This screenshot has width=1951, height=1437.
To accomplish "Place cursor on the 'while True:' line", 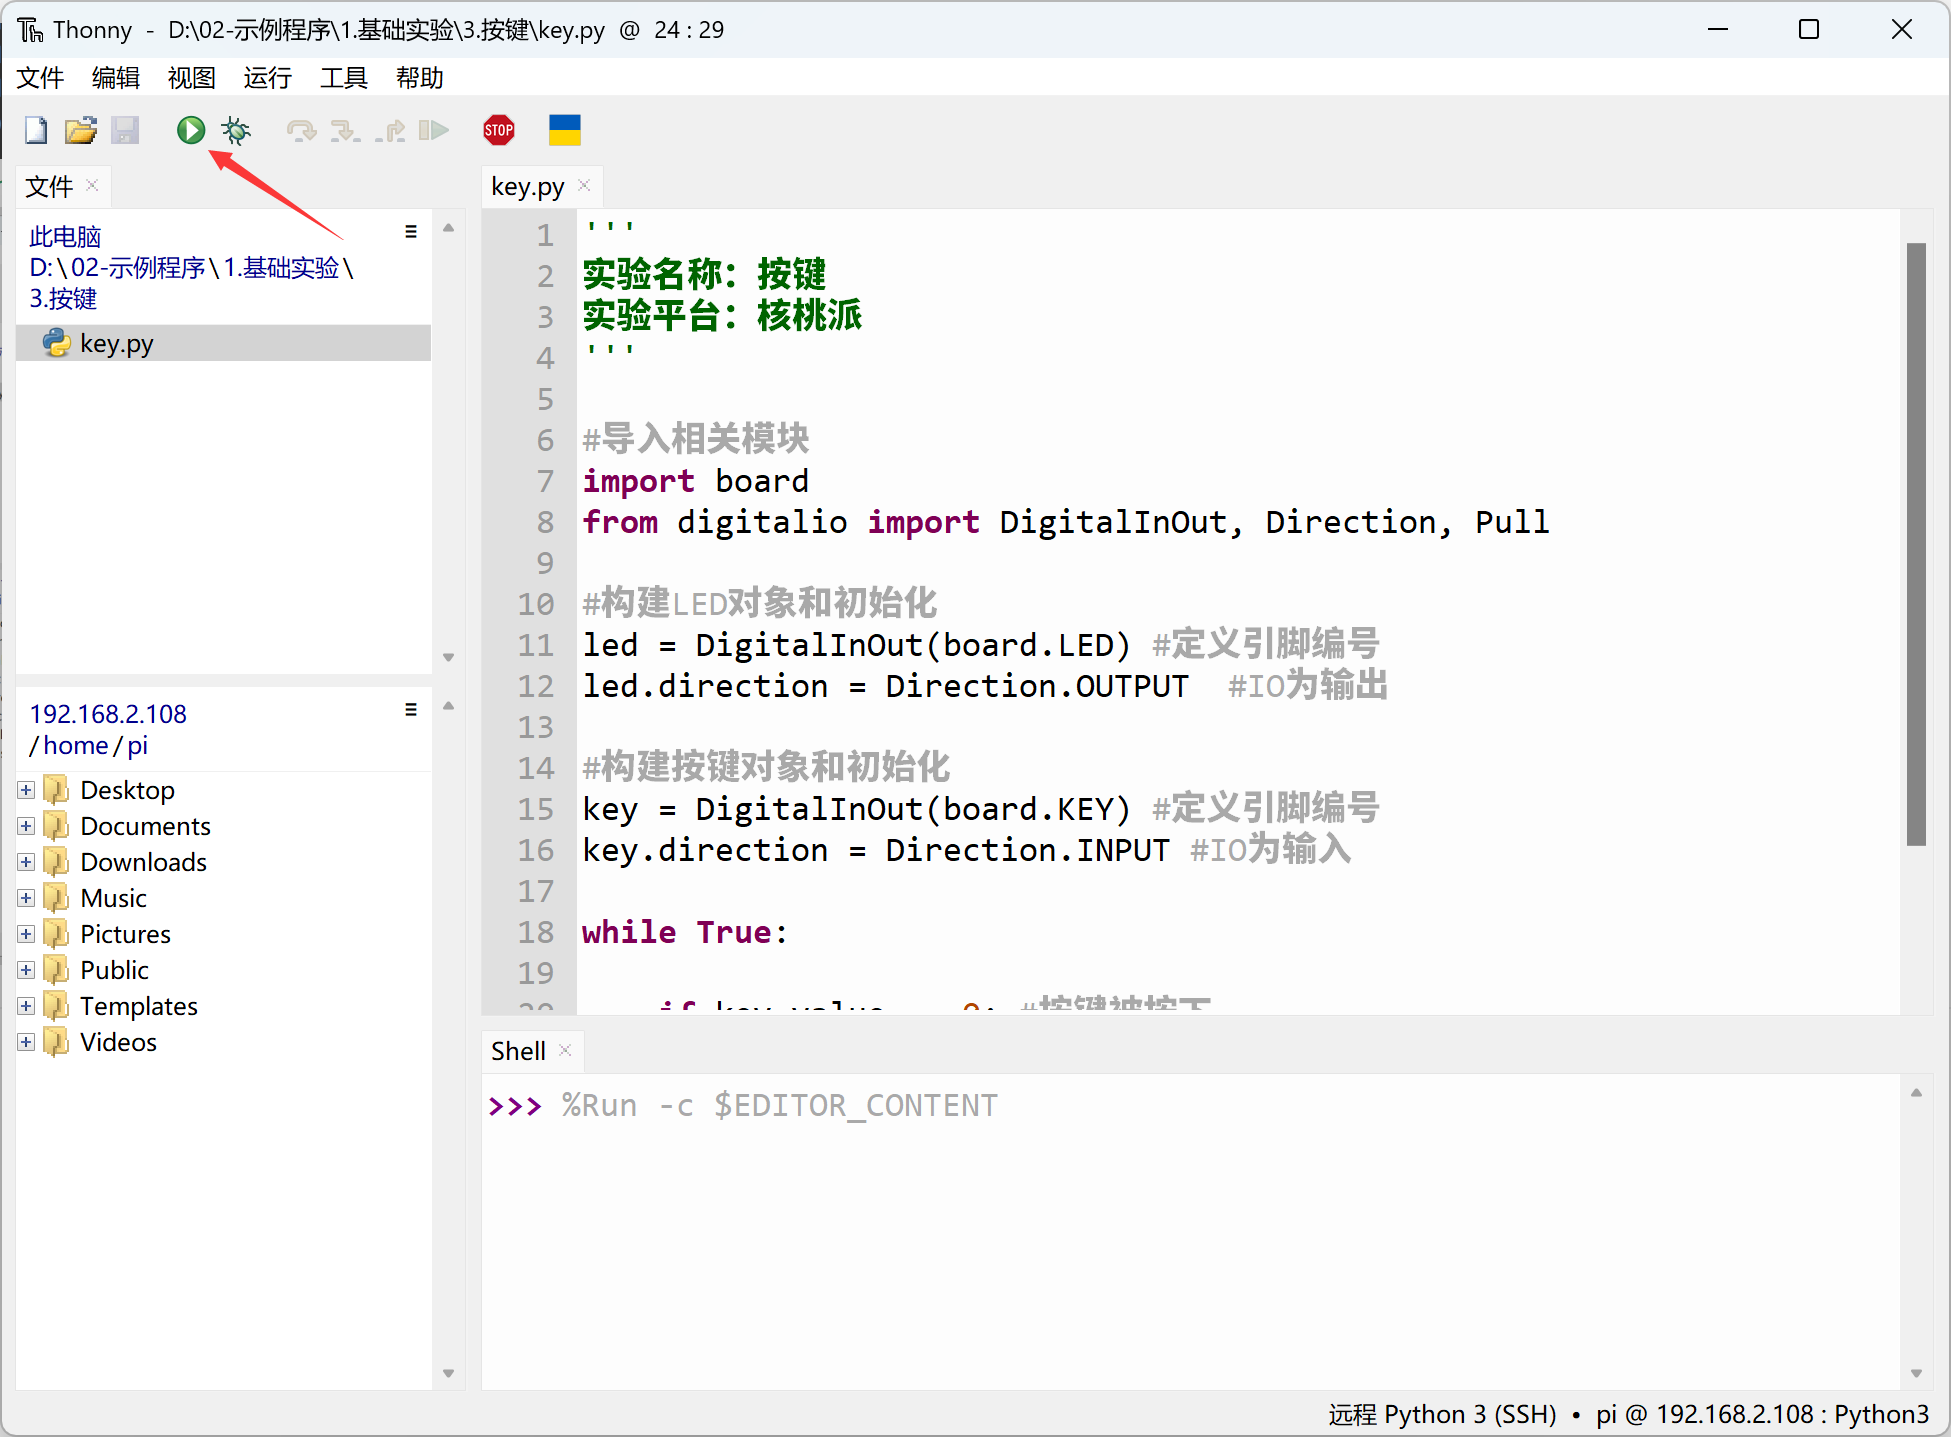I will [685, 932].
